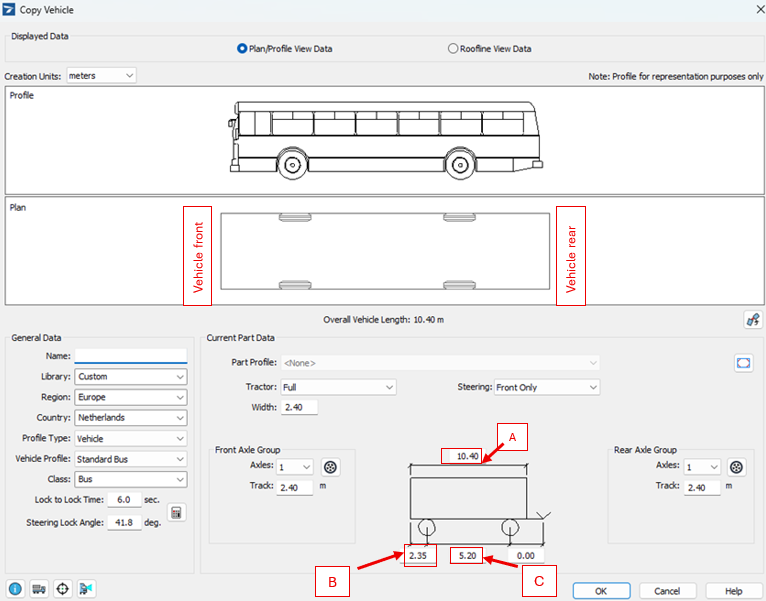Click the front axle group wheel icon
The height and width of the screenshot is (601, 766).
click(x=332, y=467)
